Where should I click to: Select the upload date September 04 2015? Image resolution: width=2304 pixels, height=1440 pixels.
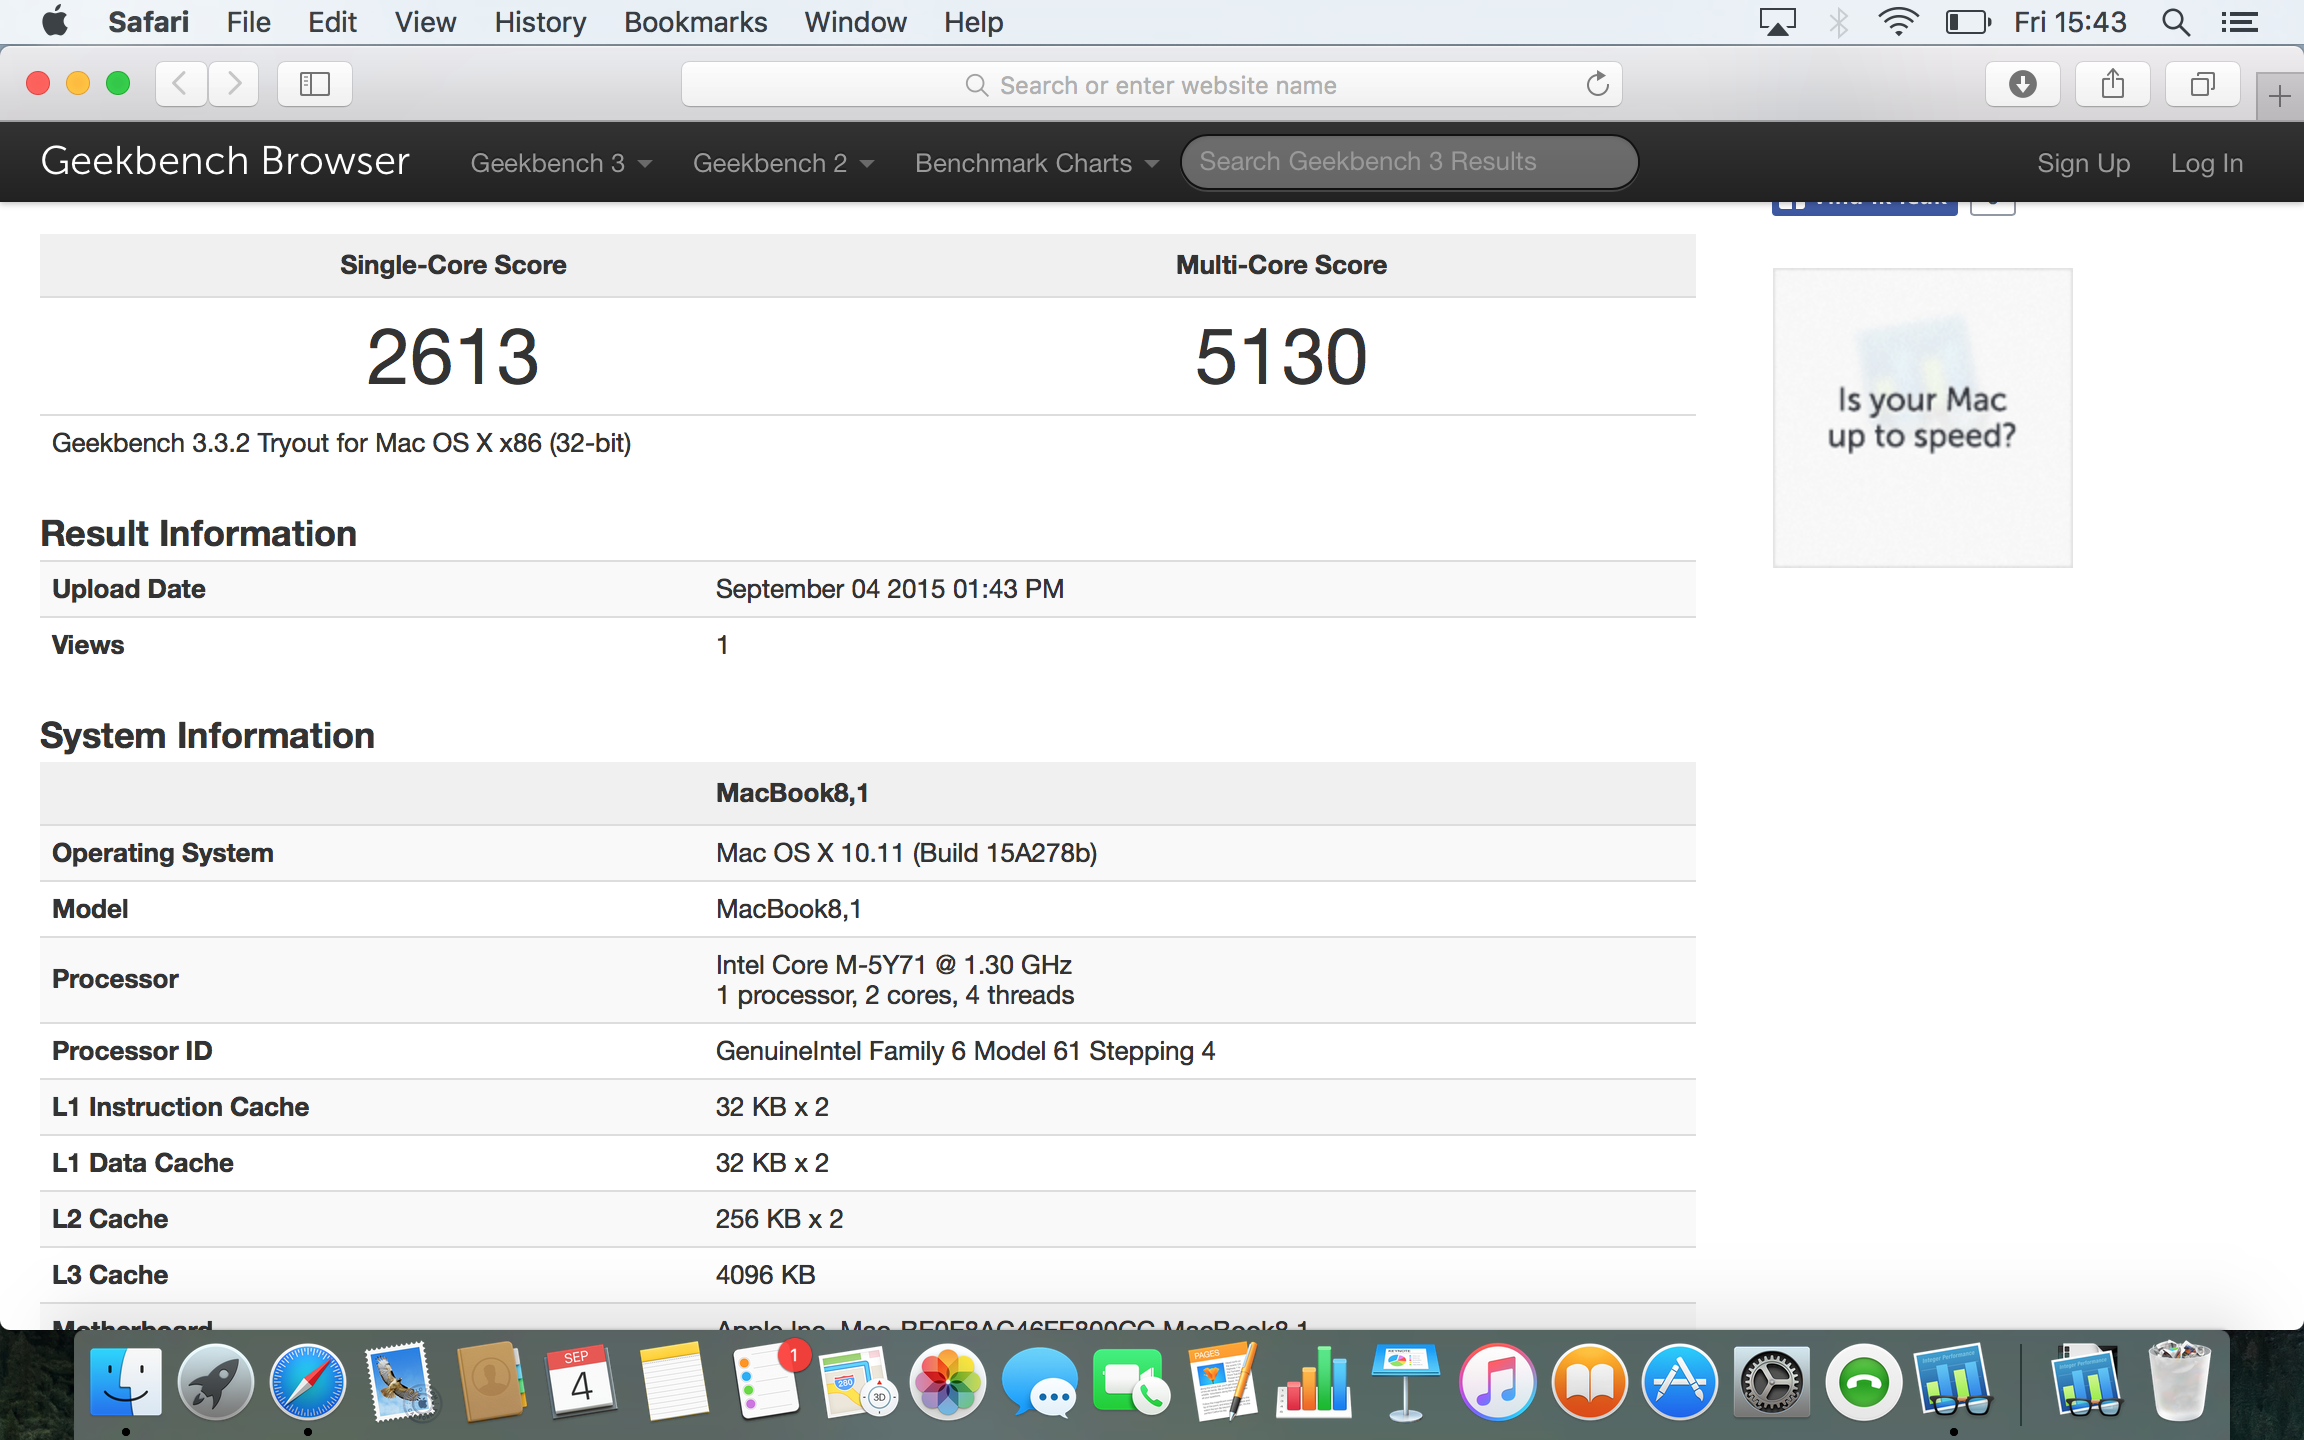tap(889, 589)
